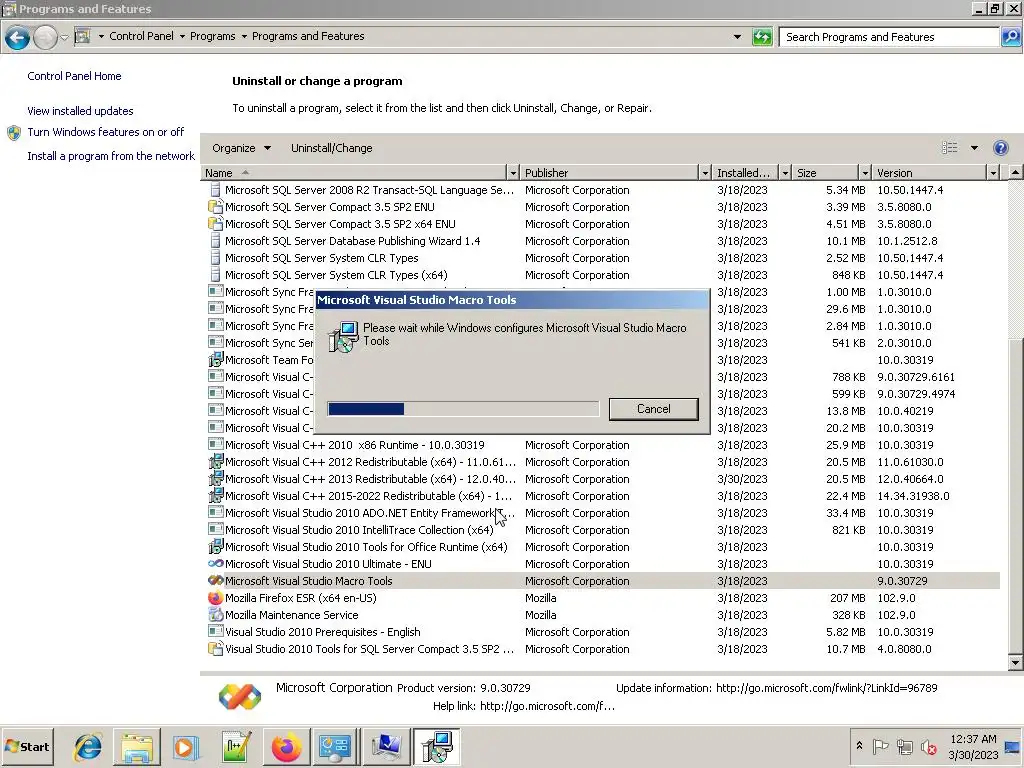The width and height of the screenshot is (1024, 768).
Task: Select Microsoft SQL Server System CLR Types (x64)
Action: (603, 275)
